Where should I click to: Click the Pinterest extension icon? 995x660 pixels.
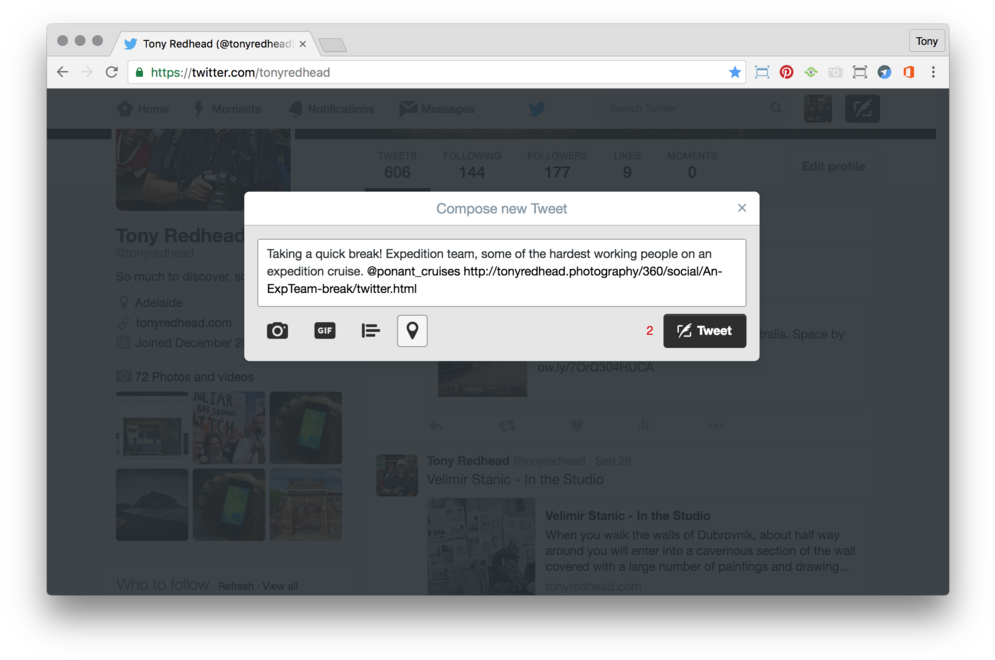(x=786, y=72)
